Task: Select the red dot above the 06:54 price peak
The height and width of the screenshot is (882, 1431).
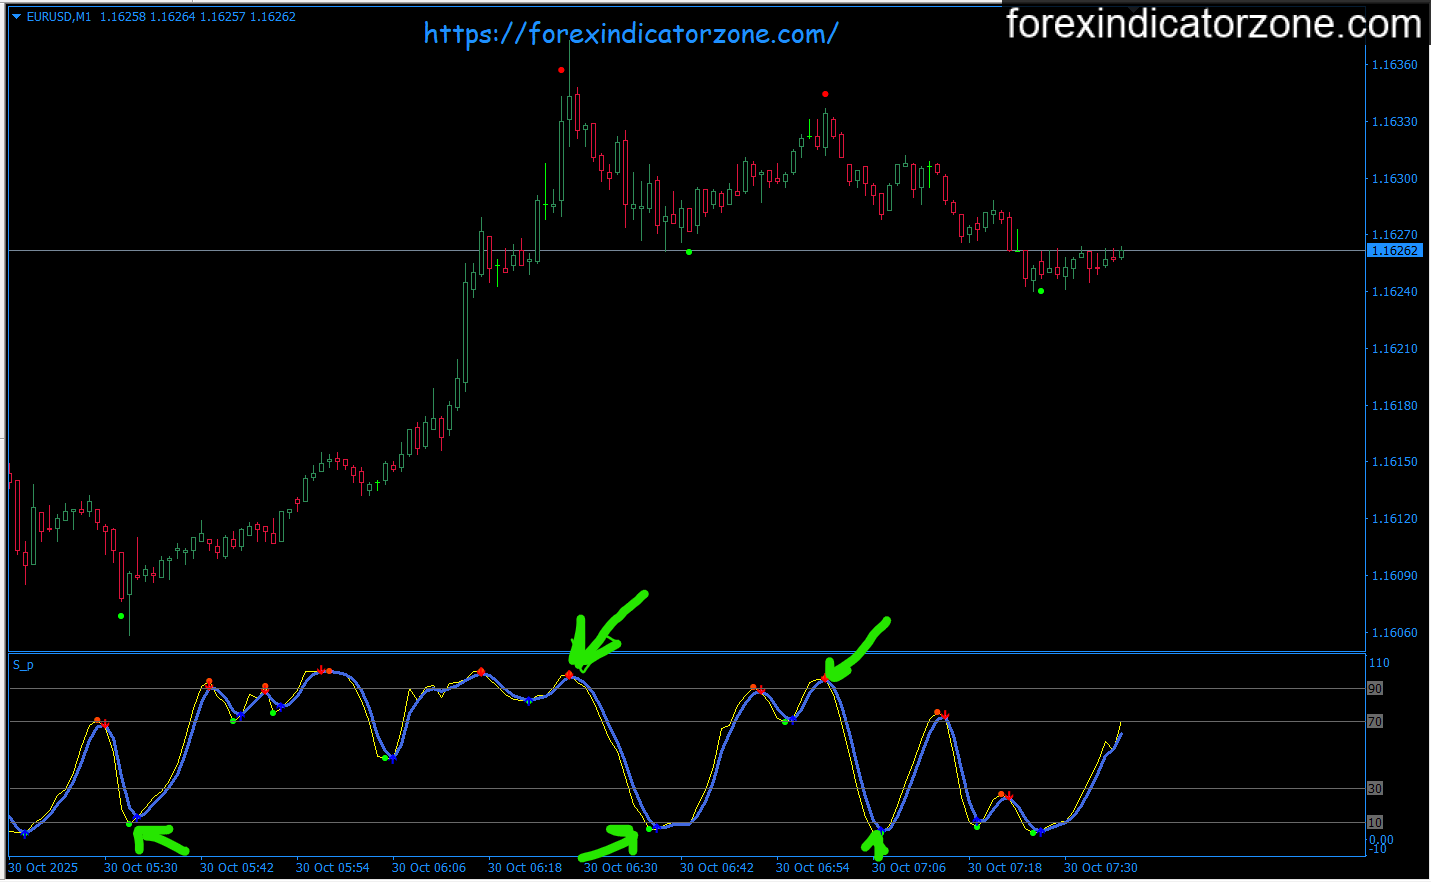Action: click(x=825, y=95)
